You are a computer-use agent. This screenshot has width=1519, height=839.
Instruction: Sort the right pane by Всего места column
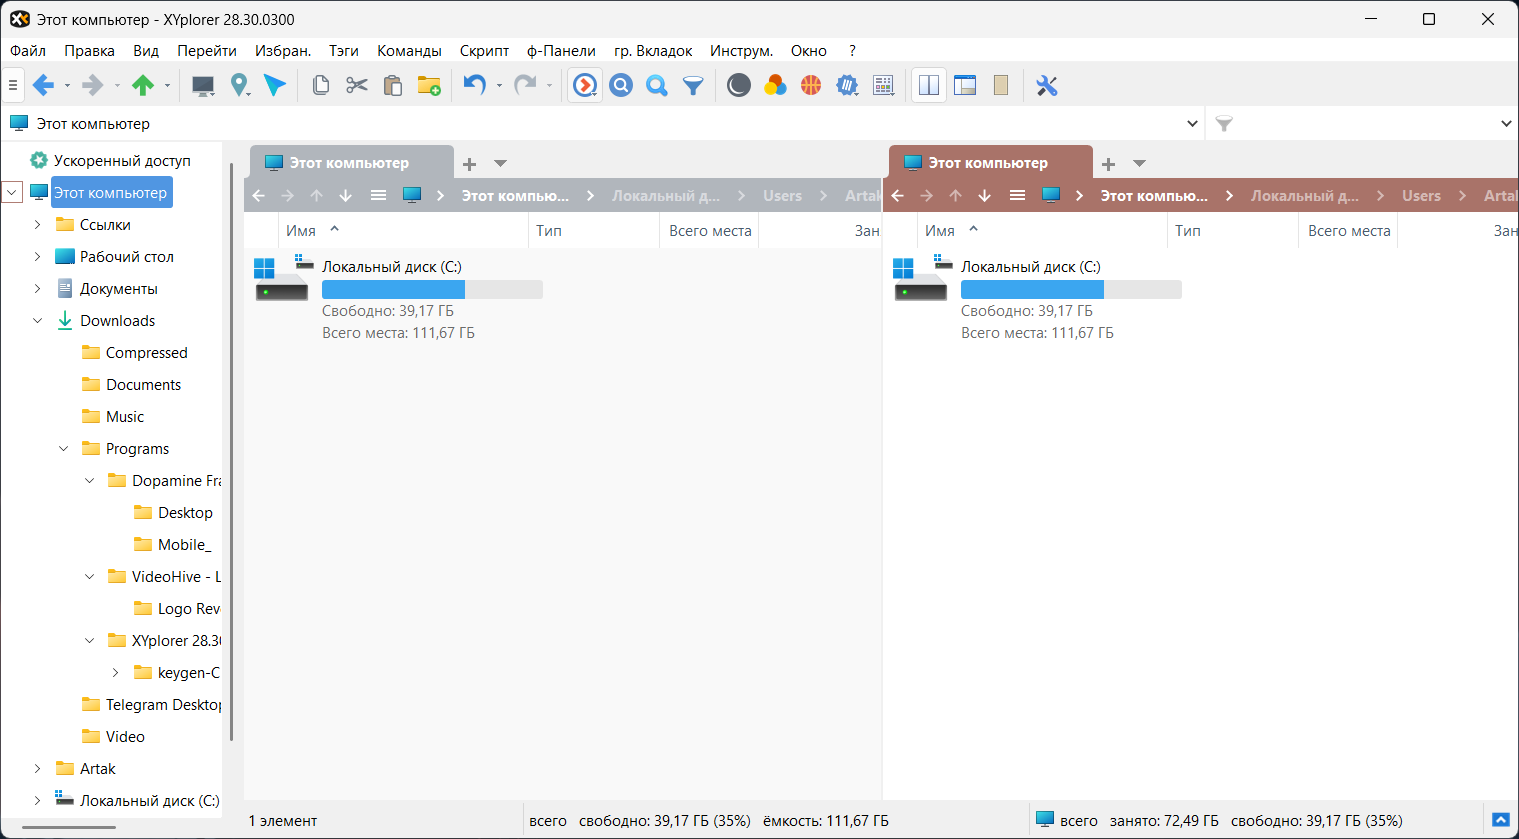coord(1349,230)
